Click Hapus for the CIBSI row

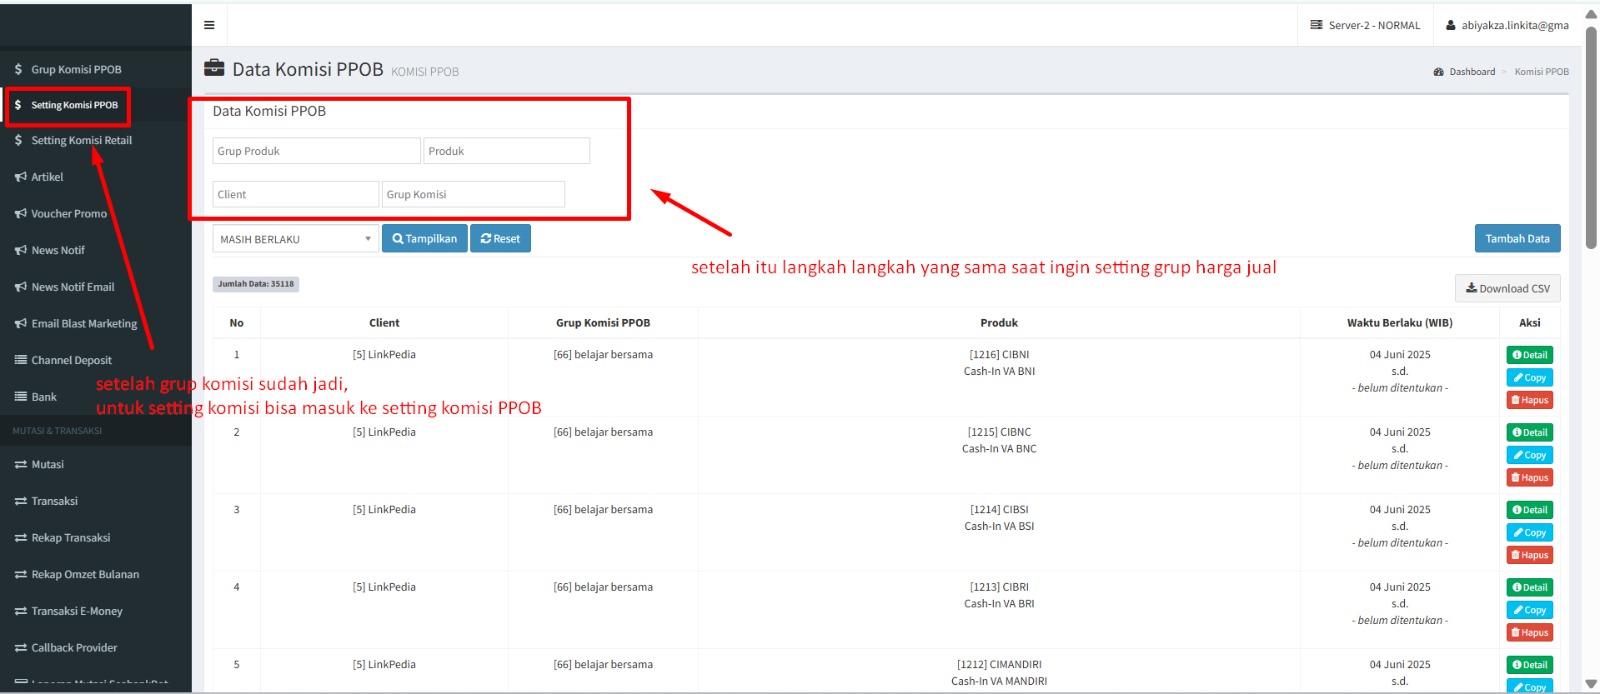coord(1529,555)
